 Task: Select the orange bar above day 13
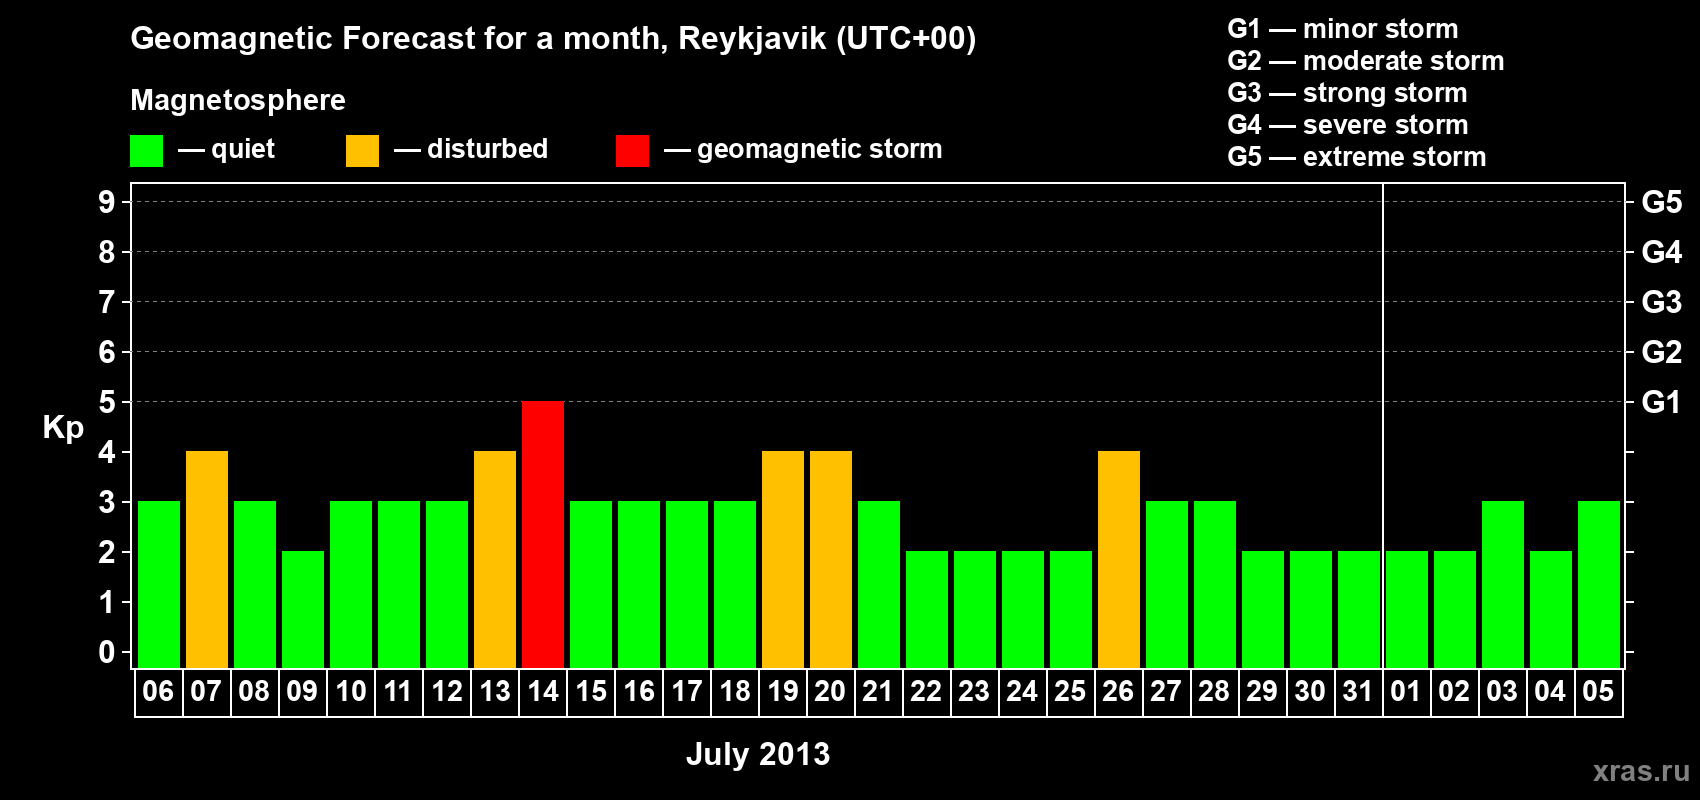tap(495, 559)
